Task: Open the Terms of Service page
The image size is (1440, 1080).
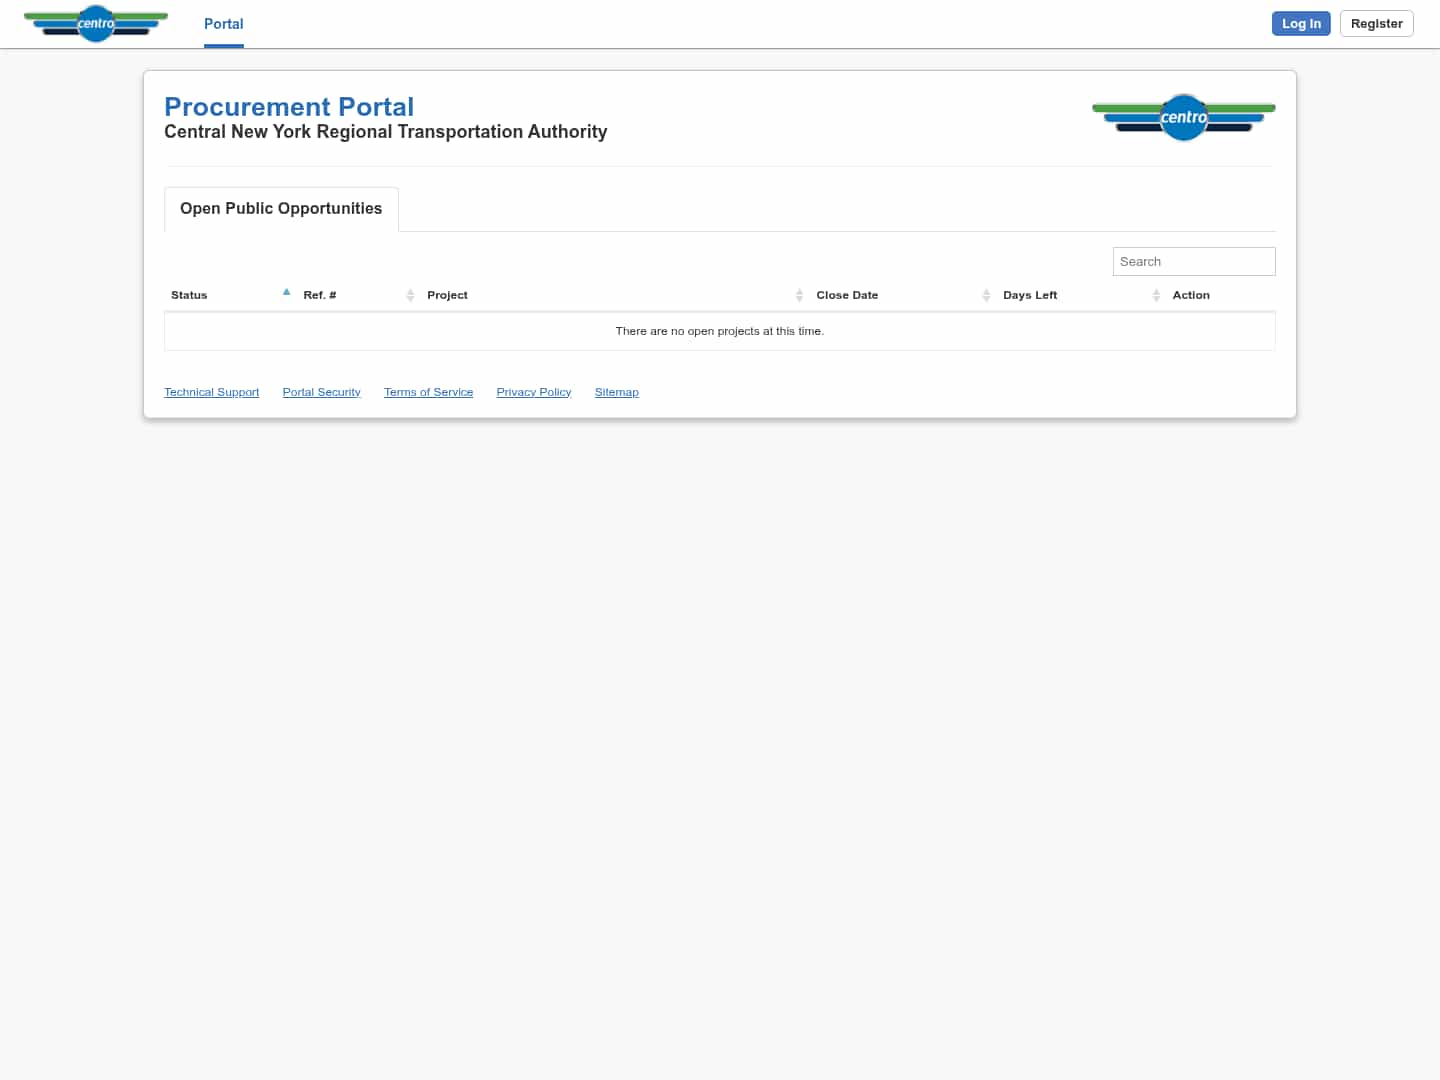Action: 428,392
